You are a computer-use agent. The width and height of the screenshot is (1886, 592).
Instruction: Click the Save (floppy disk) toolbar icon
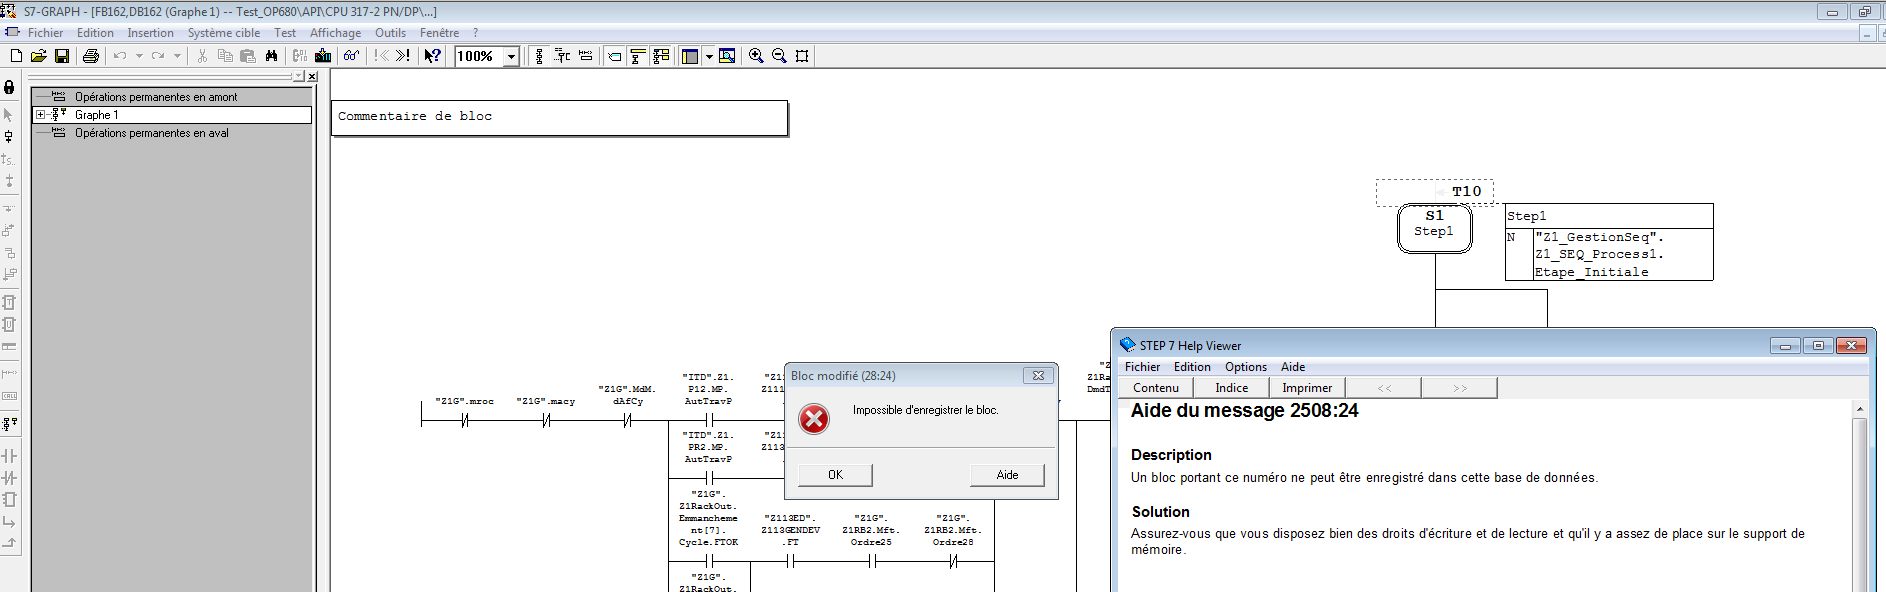(62, 56)
